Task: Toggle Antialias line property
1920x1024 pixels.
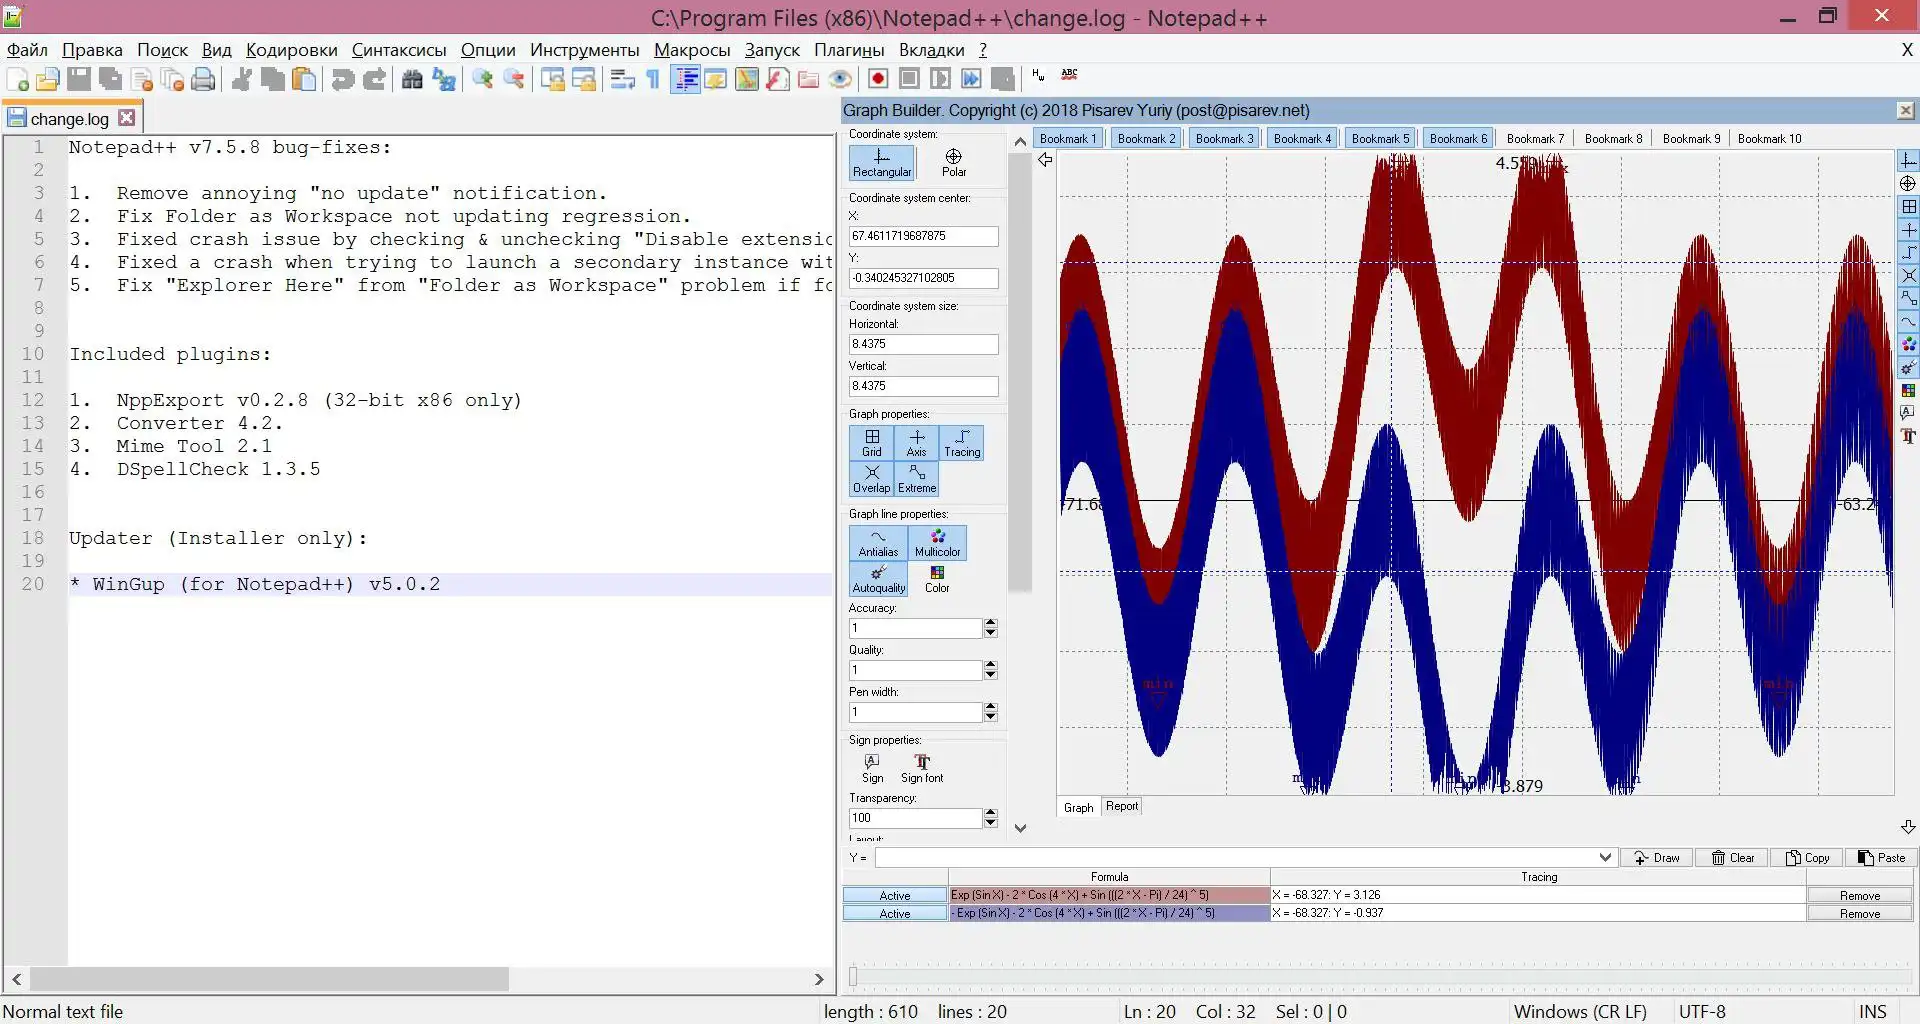Action: (x=878, y=543)
